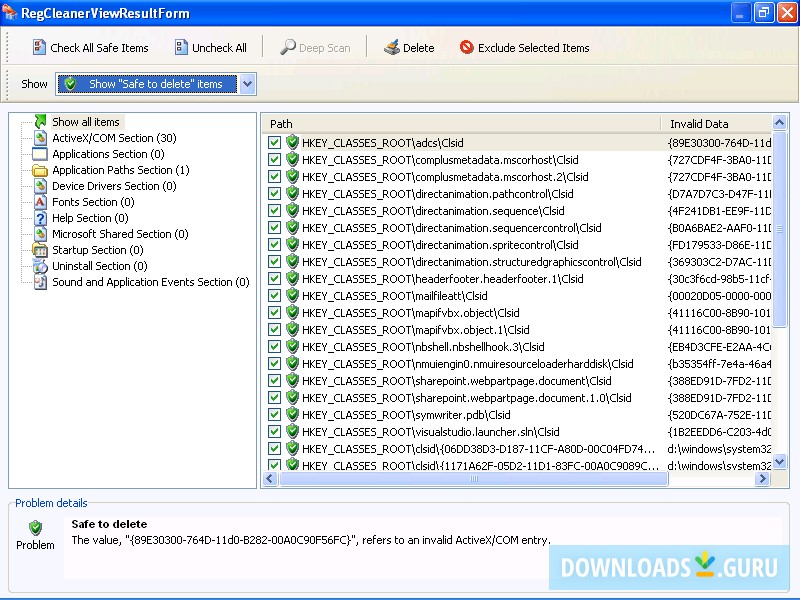800x600 pixels.
Task: Click the Sound and Application Events icon
Action: tap(40, 282)
